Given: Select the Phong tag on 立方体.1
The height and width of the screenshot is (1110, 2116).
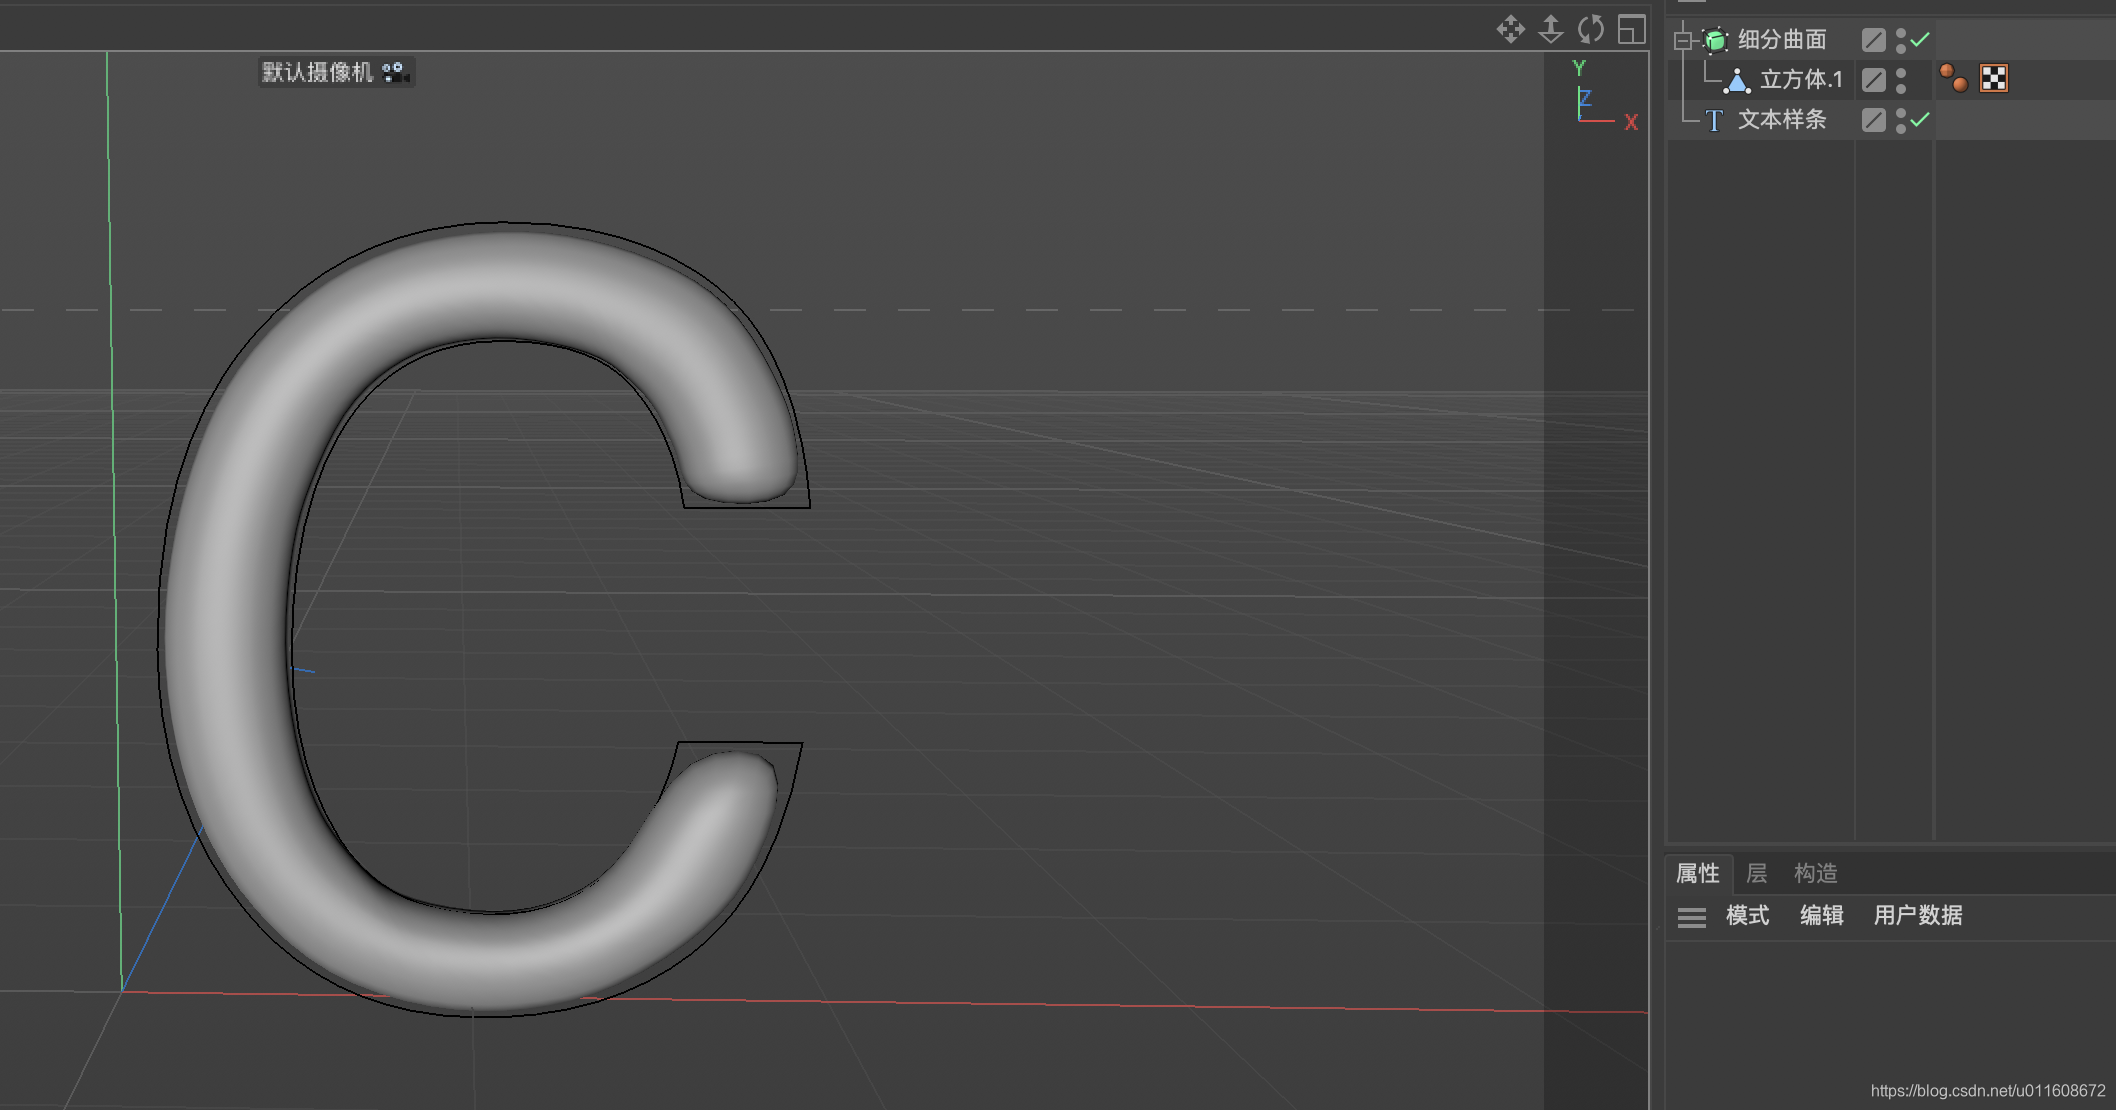Looking at the screenshot, I should [x=1953, y=78].
